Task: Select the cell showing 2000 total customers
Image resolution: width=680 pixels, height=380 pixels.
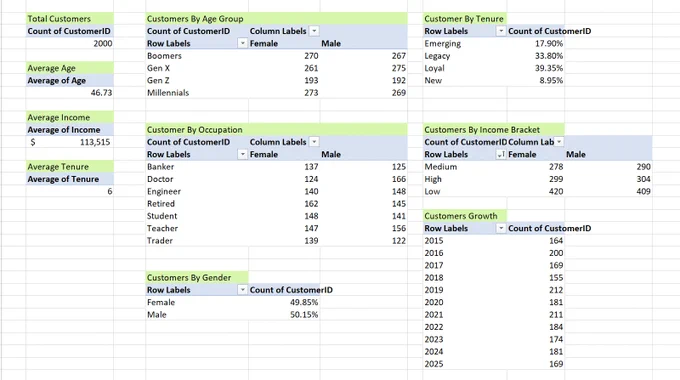Action: [70, 43]
